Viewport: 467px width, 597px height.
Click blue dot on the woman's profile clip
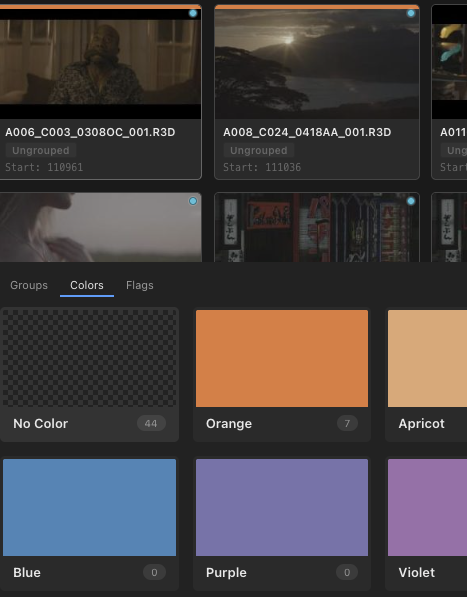click(193, 201)
